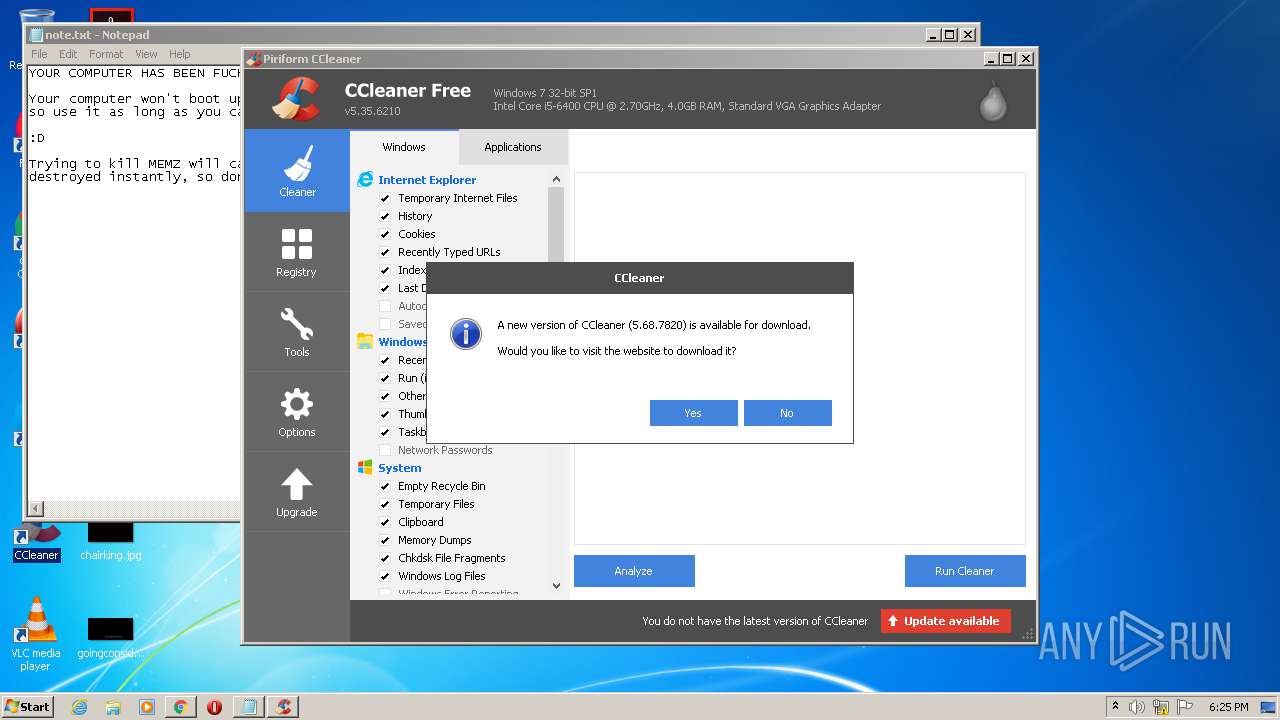The width and height of the screenshot is (1280, 720).
Task: Uncheck Memory Dumps
Action: (x=385, y=540)
